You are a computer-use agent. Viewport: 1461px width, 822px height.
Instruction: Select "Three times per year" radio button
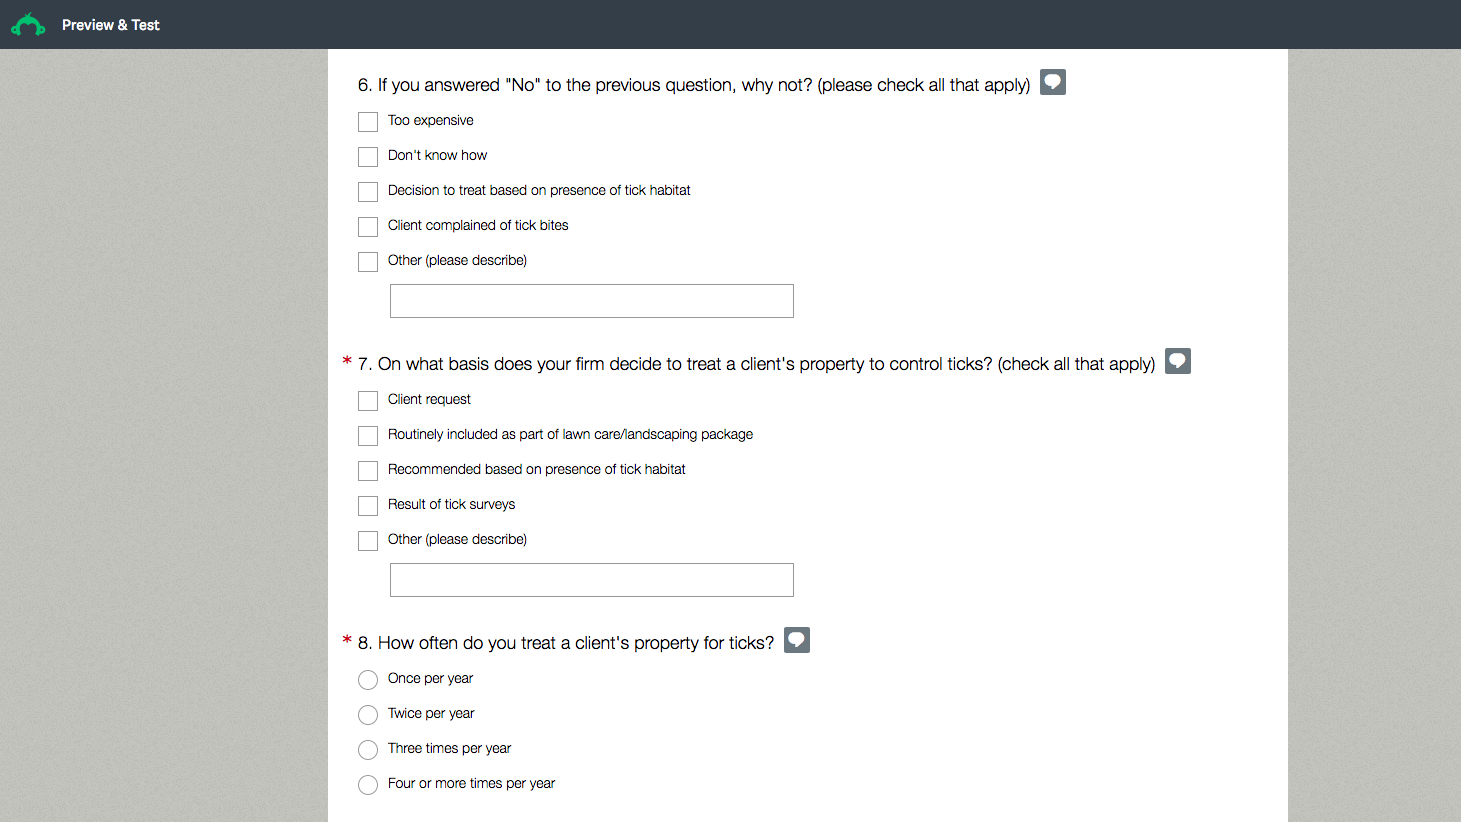[368, 750]
